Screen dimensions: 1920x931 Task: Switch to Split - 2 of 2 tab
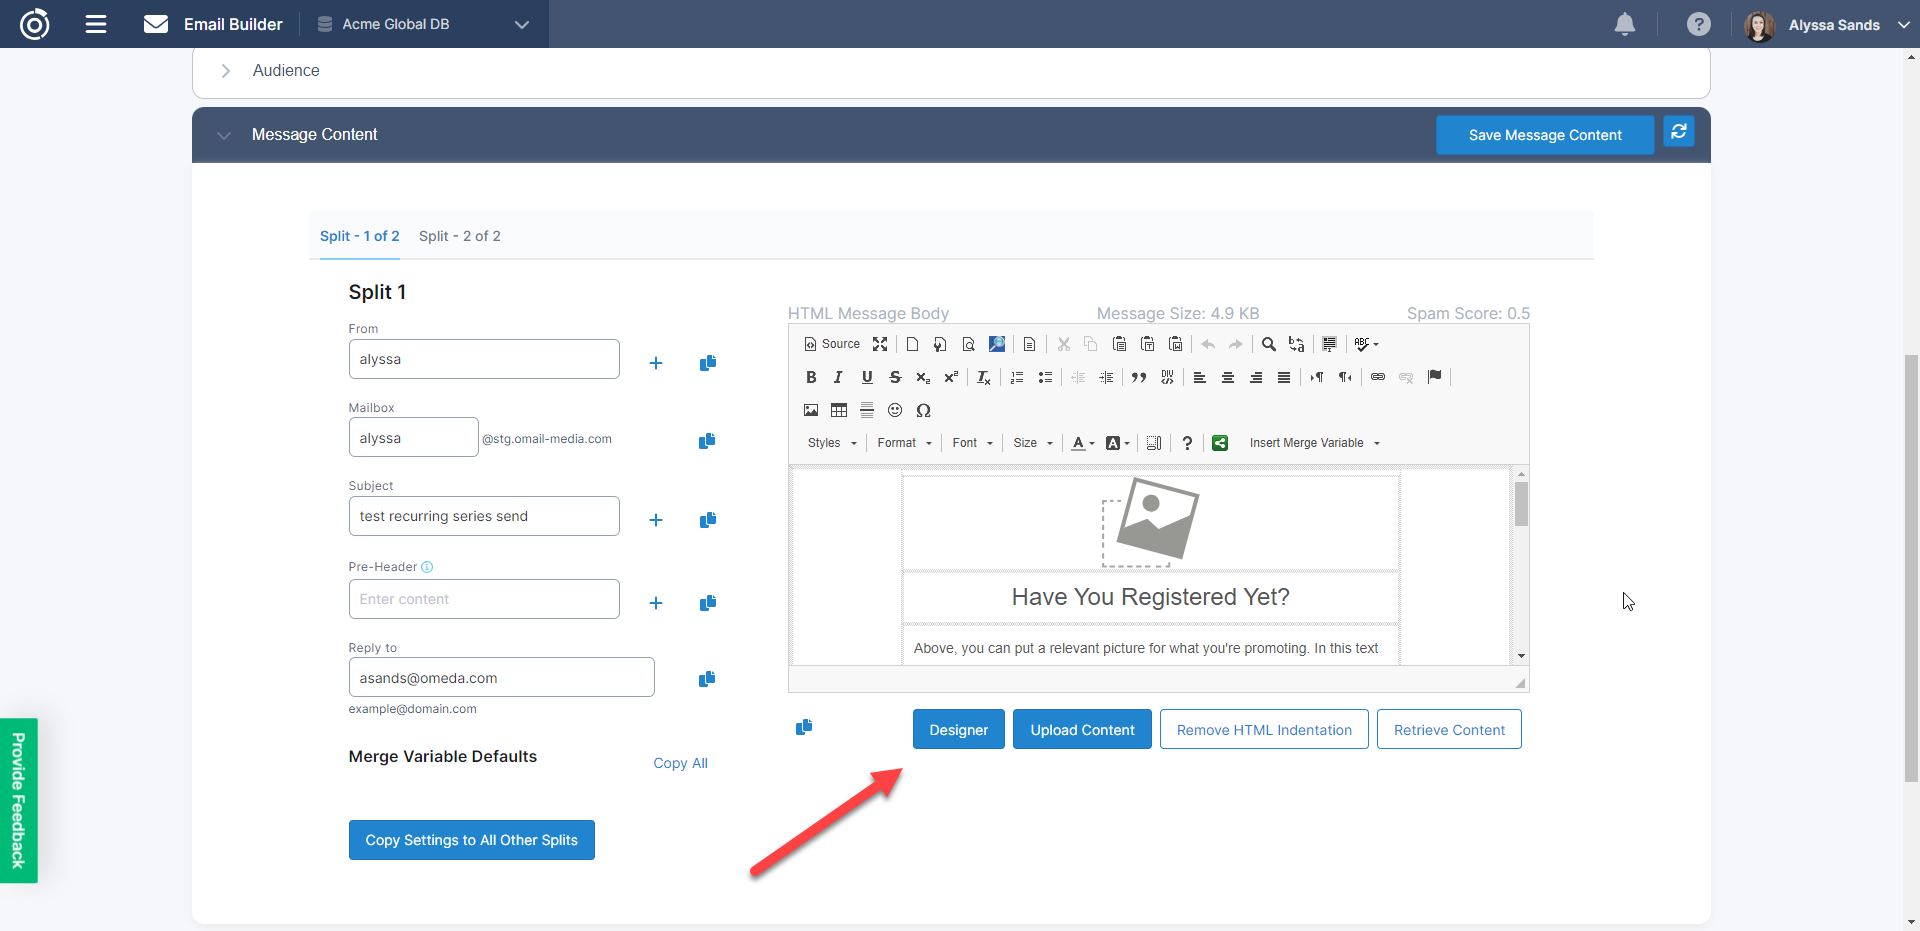point(460,236)
